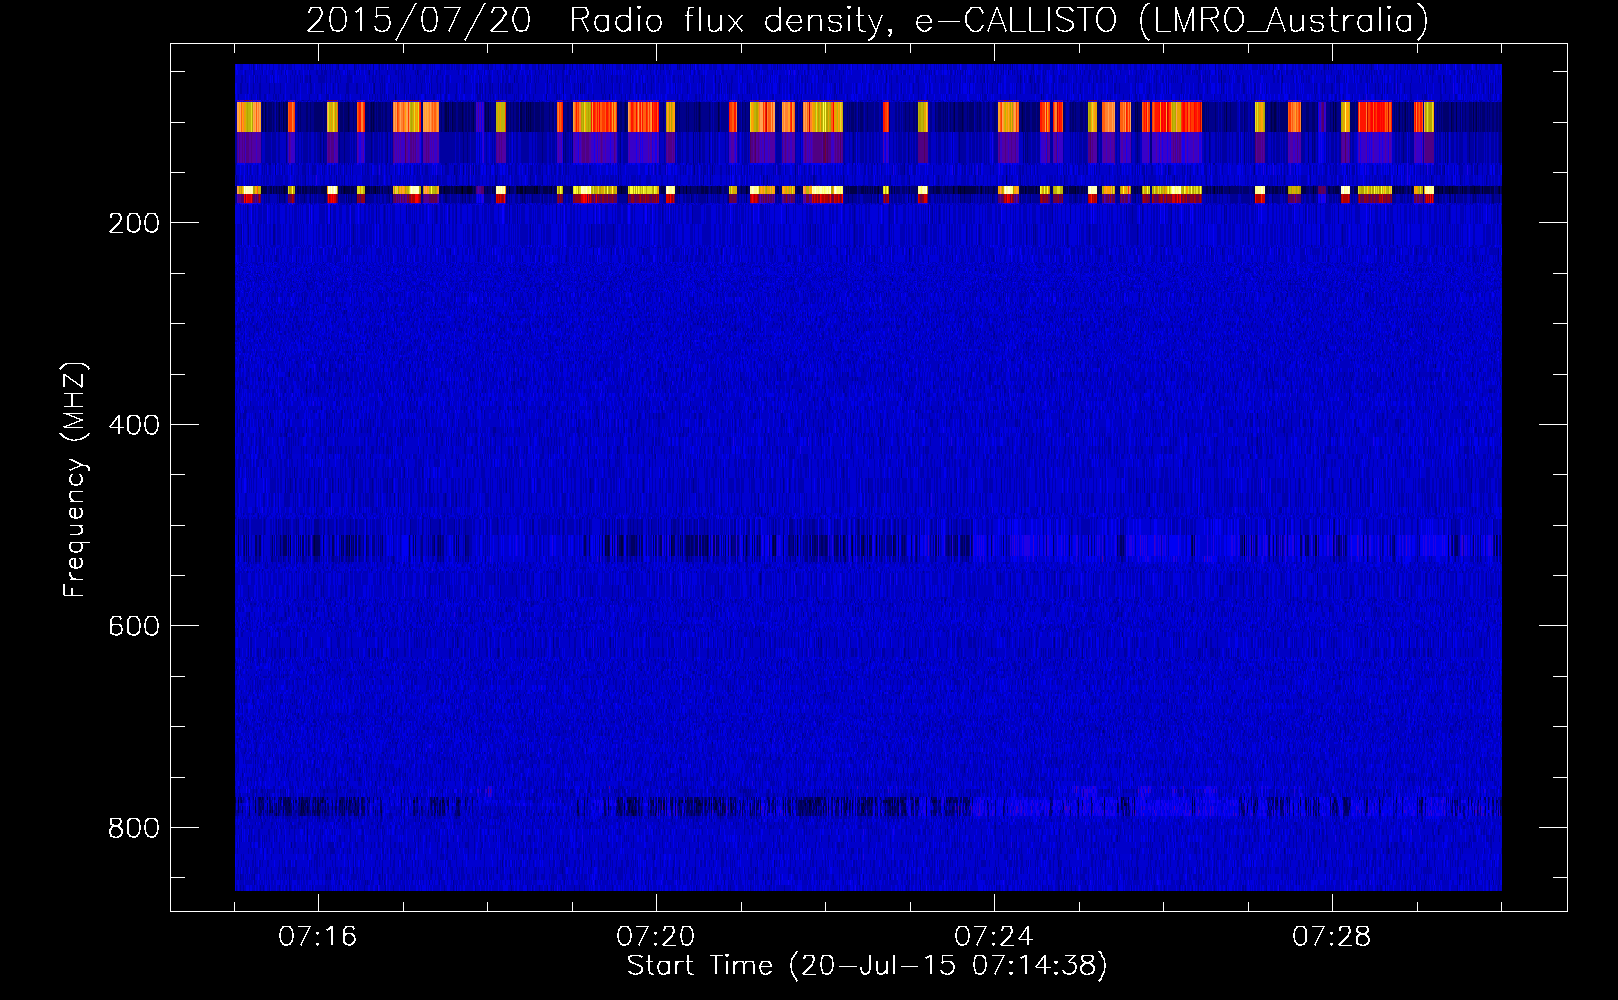This screenshot has width=1618, height=1000.
Task: Click the 07:28 time tick label
Action: click(1332, 937)
